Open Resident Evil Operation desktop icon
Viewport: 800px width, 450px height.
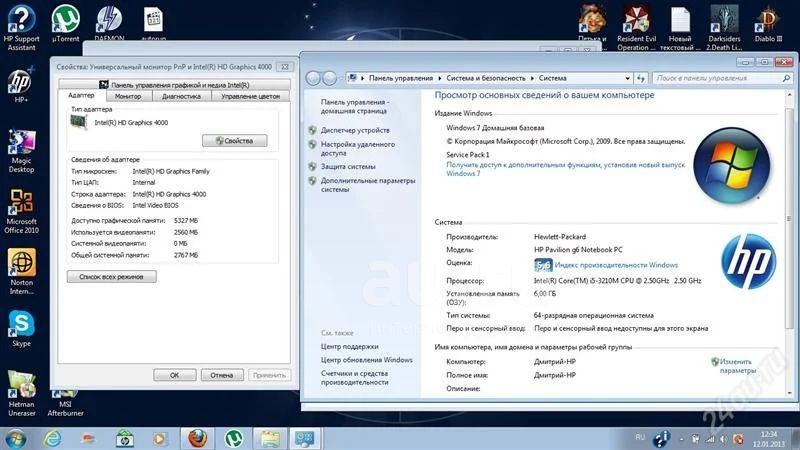pyautogui.click(x=636, y=28)
